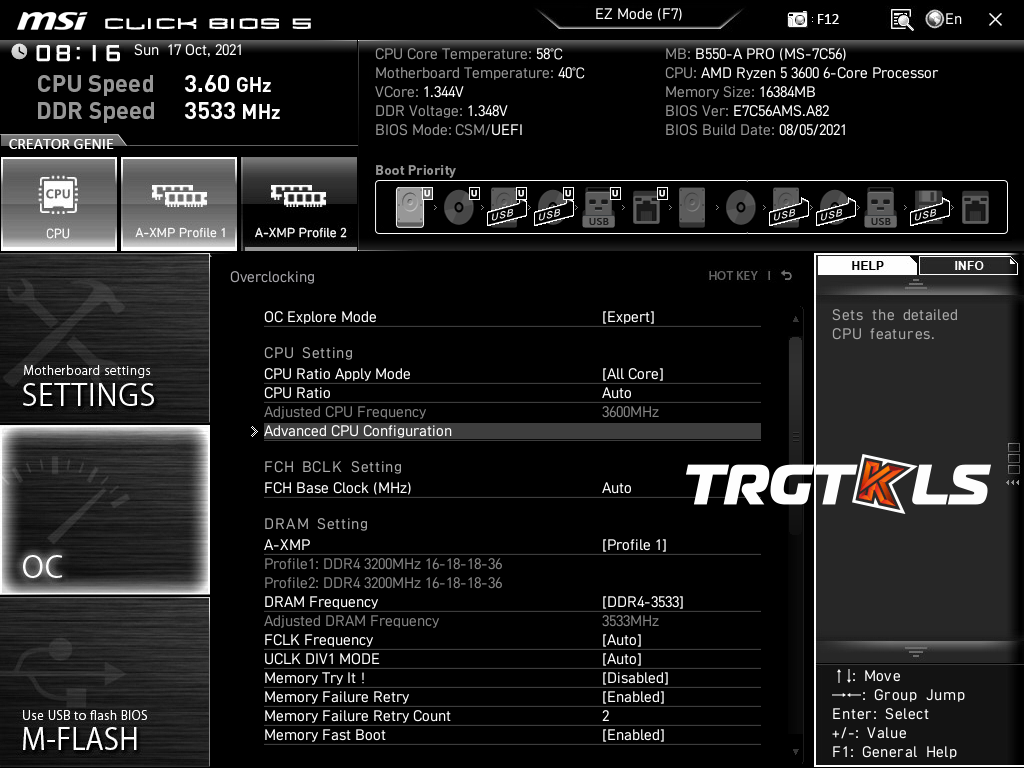Click the FCH Base Clock value field
The image size is (1024, 768).
tap(617, 488)
